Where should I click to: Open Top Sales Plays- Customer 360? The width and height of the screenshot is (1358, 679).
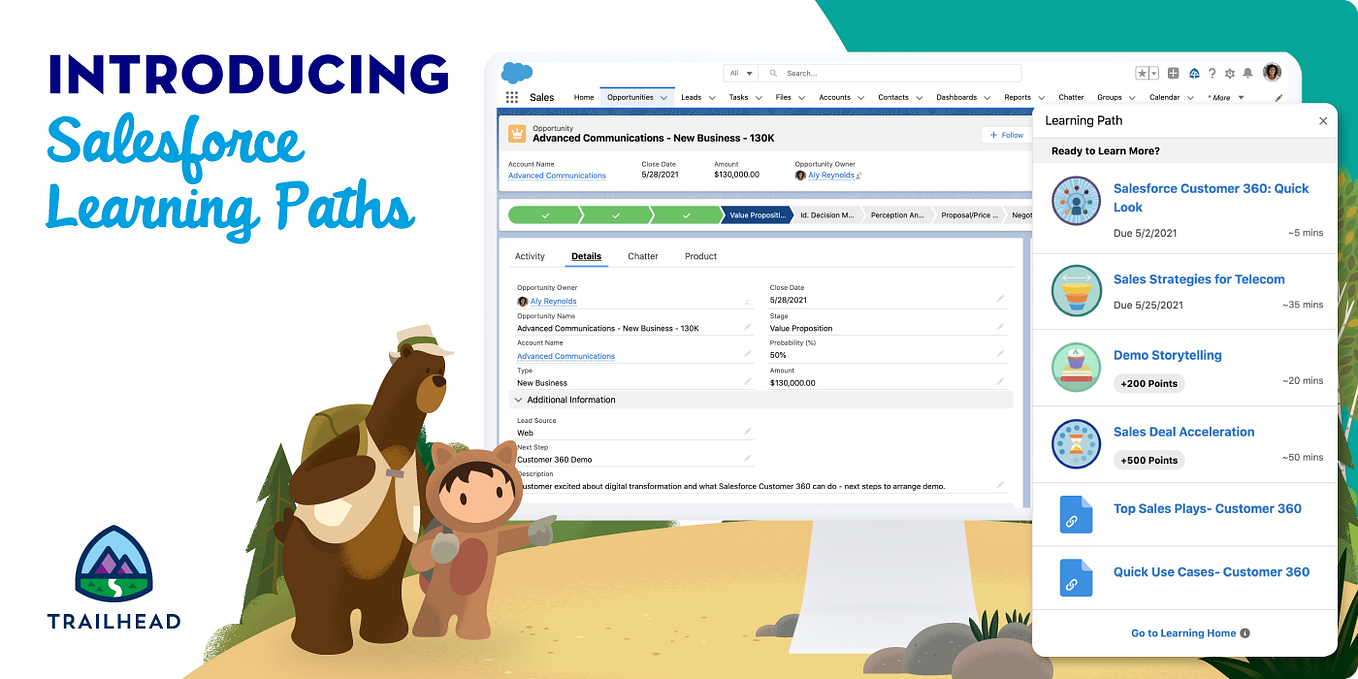[1207, 509]
